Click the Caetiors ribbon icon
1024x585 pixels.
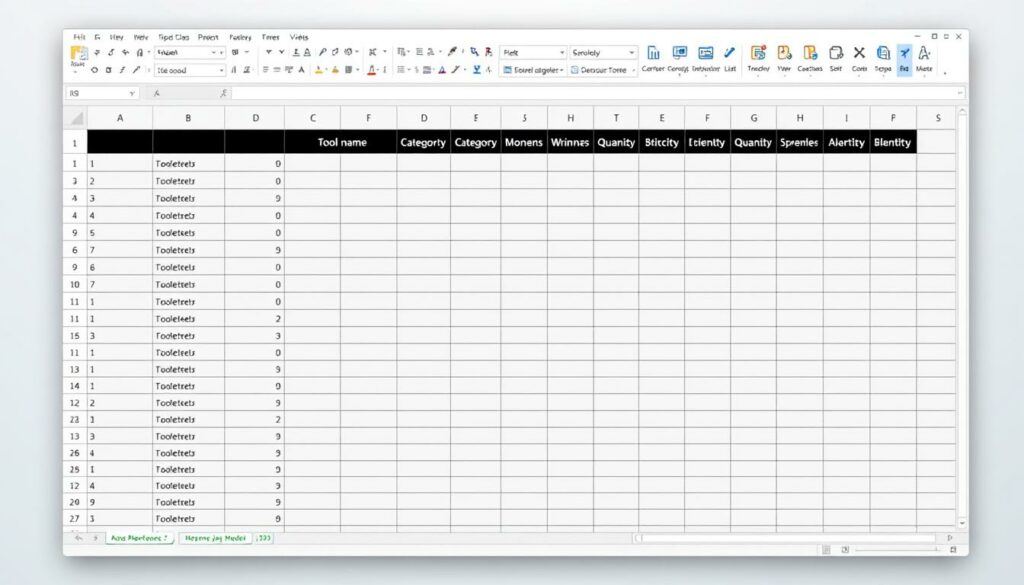[810, 54]
